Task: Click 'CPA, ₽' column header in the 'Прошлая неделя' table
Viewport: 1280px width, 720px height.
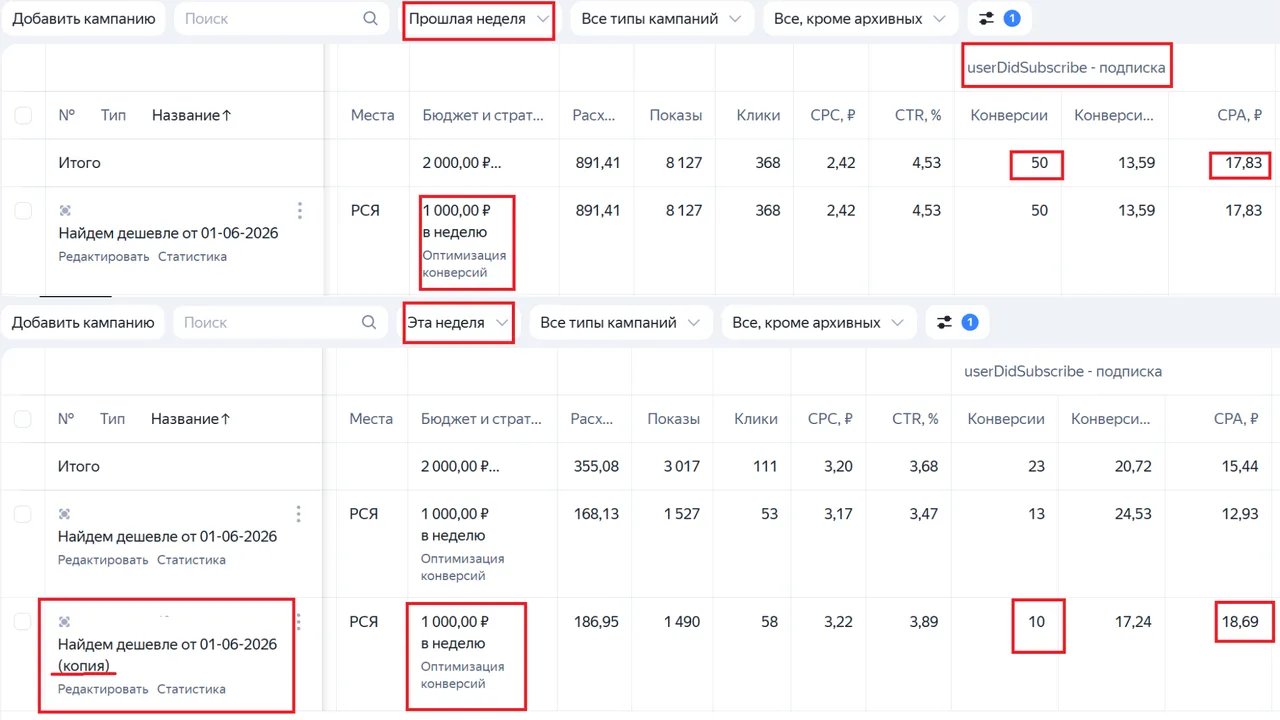Action: (x=1239, y=115)
